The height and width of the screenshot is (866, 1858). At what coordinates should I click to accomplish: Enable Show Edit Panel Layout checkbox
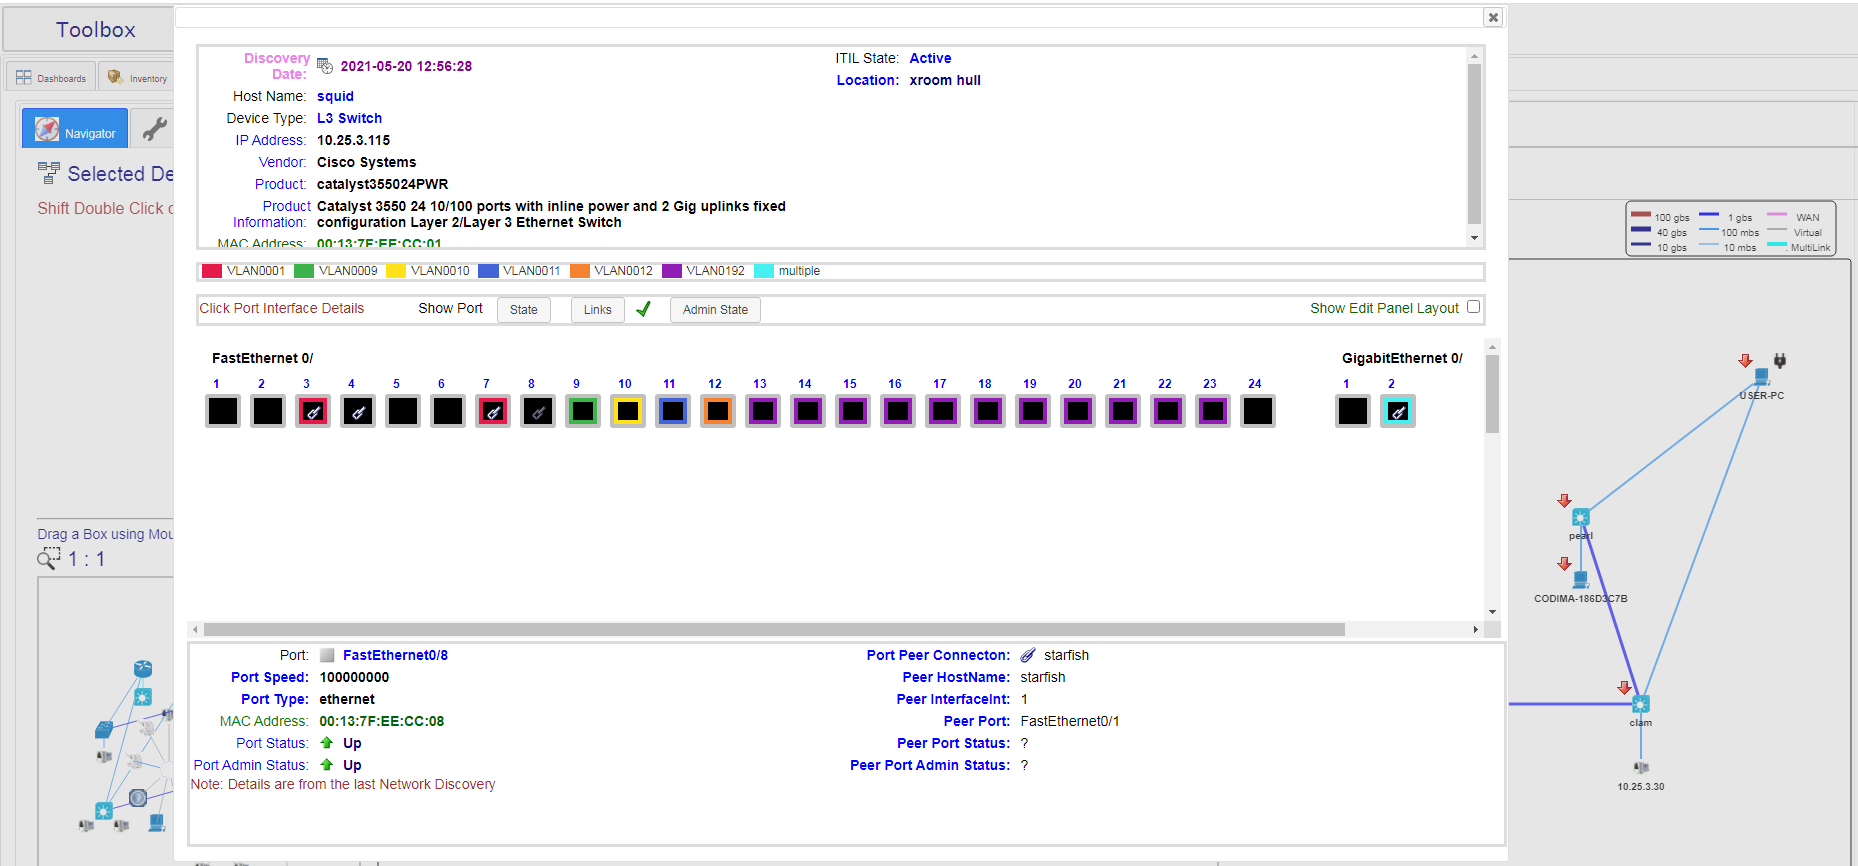1473,307
